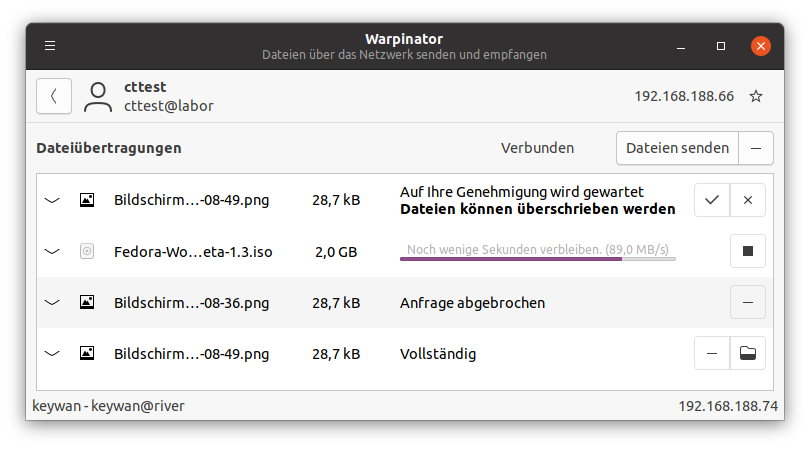
Task: Click the Fedora transfer progress bar
Action: (x=538, y=258)
